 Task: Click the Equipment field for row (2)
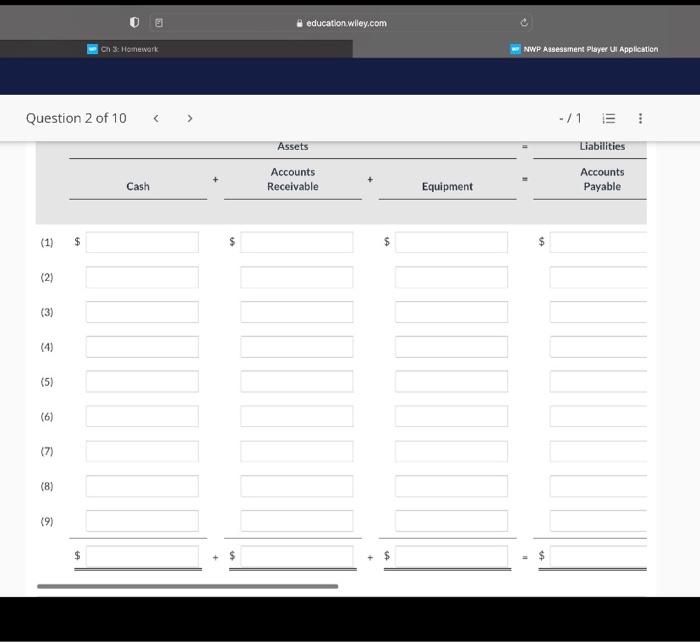coord(451,277)
